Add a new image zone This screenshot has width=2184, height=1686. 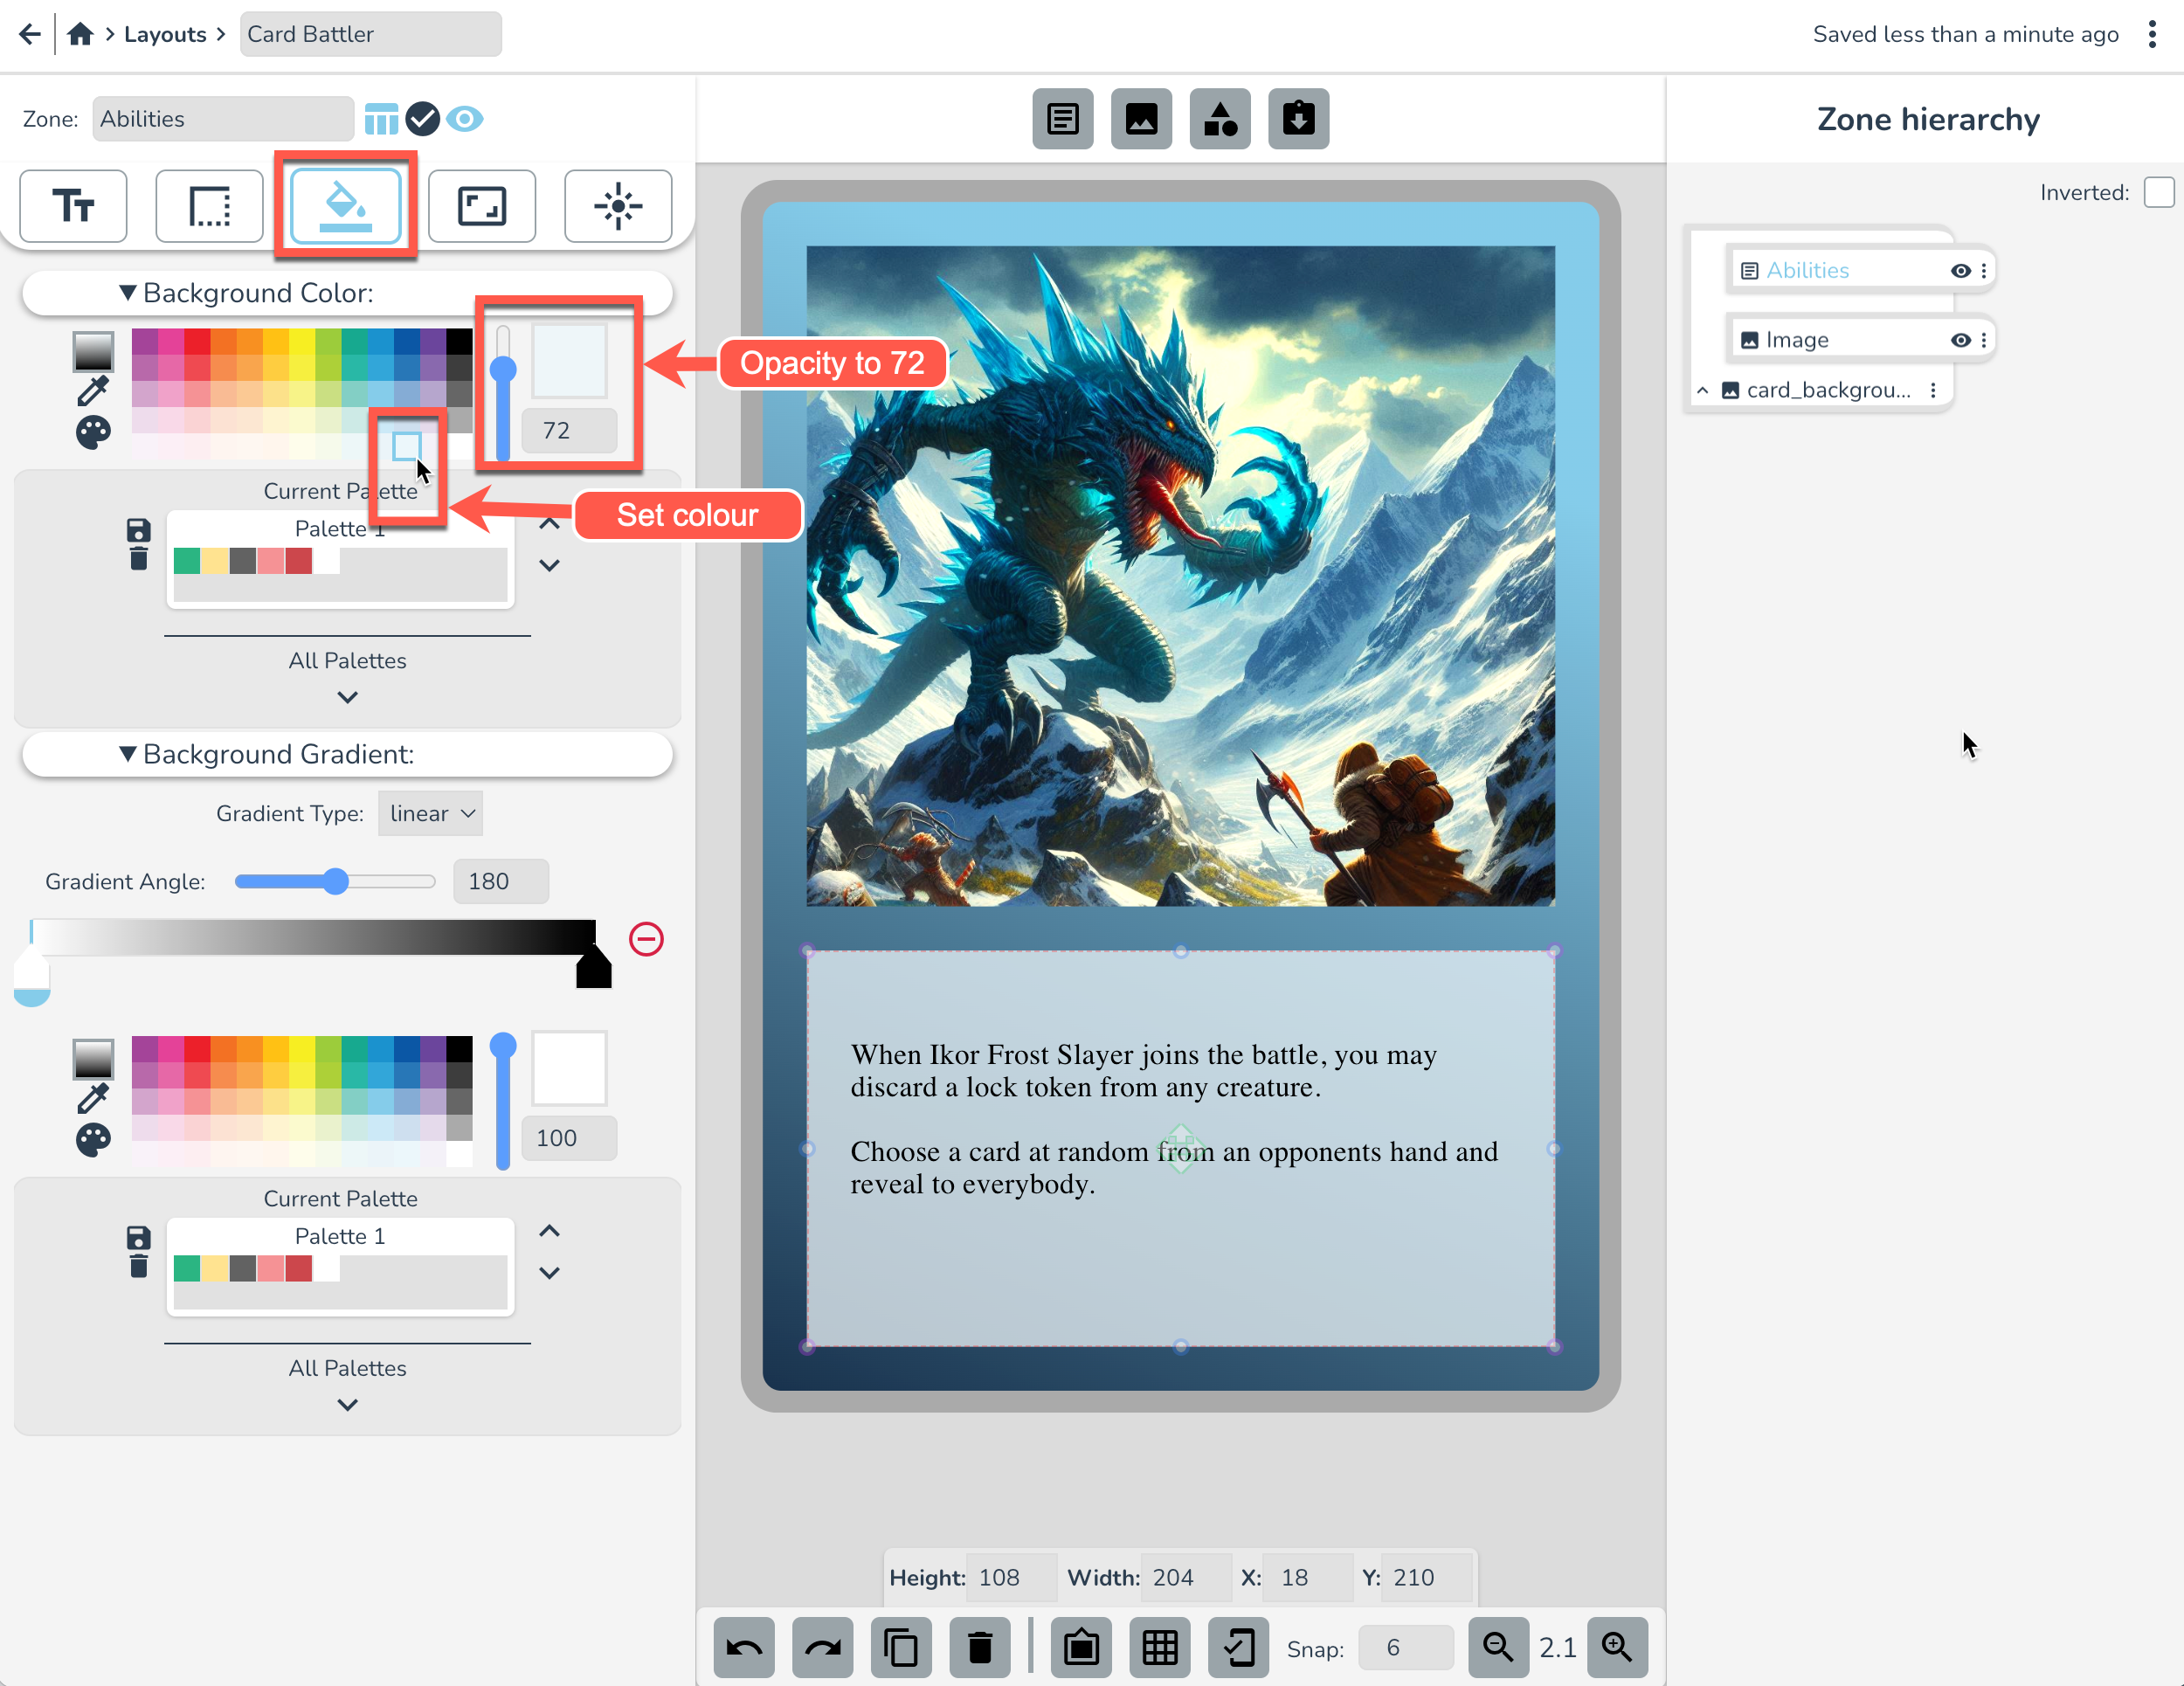pyautogui.click(x=1141, y=119)
